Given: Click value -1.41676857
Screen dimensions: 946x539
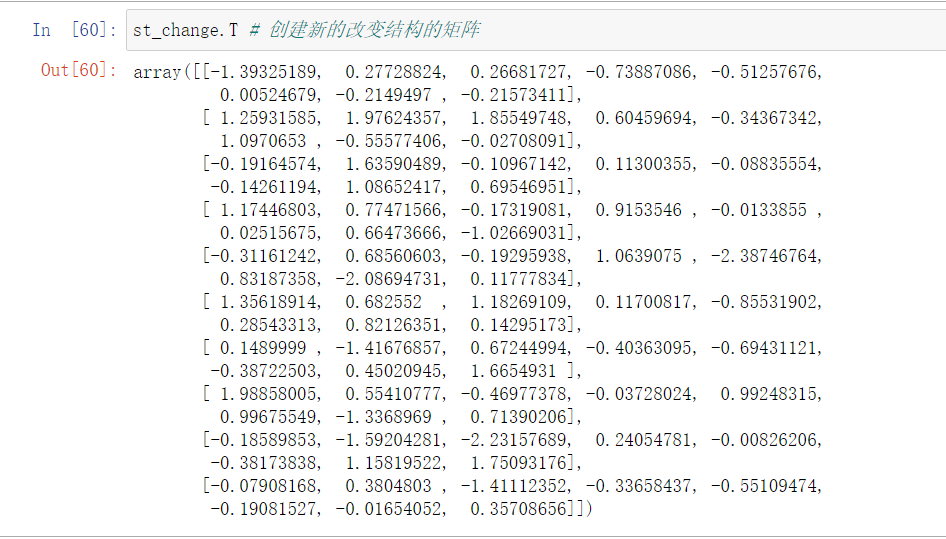Looking at the screenshot, I should click(x=389, y=348).
